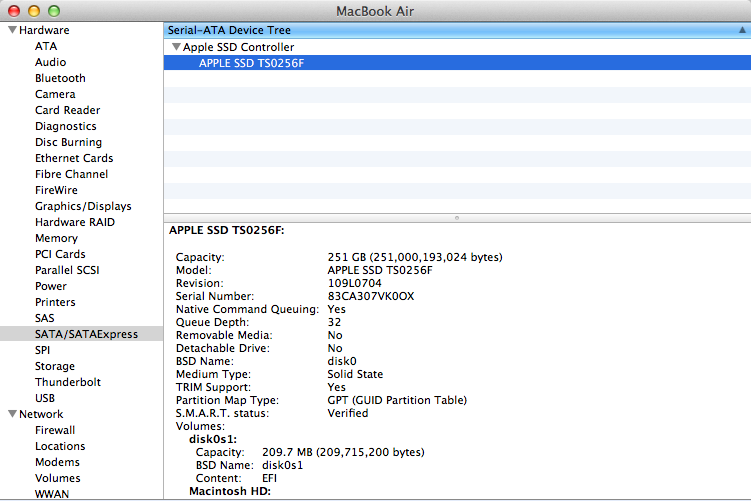Select the APPLE SSD TS0256F device row
Image resolution: width=751 pixels, height=501 pixels.
pyautogui.click(x=457, y=63)
